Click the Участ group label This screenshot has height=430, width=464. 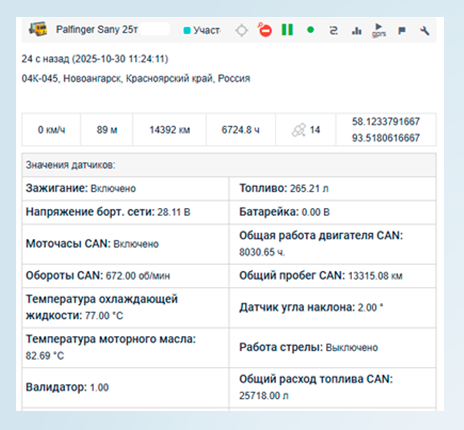tap(207, 30)
